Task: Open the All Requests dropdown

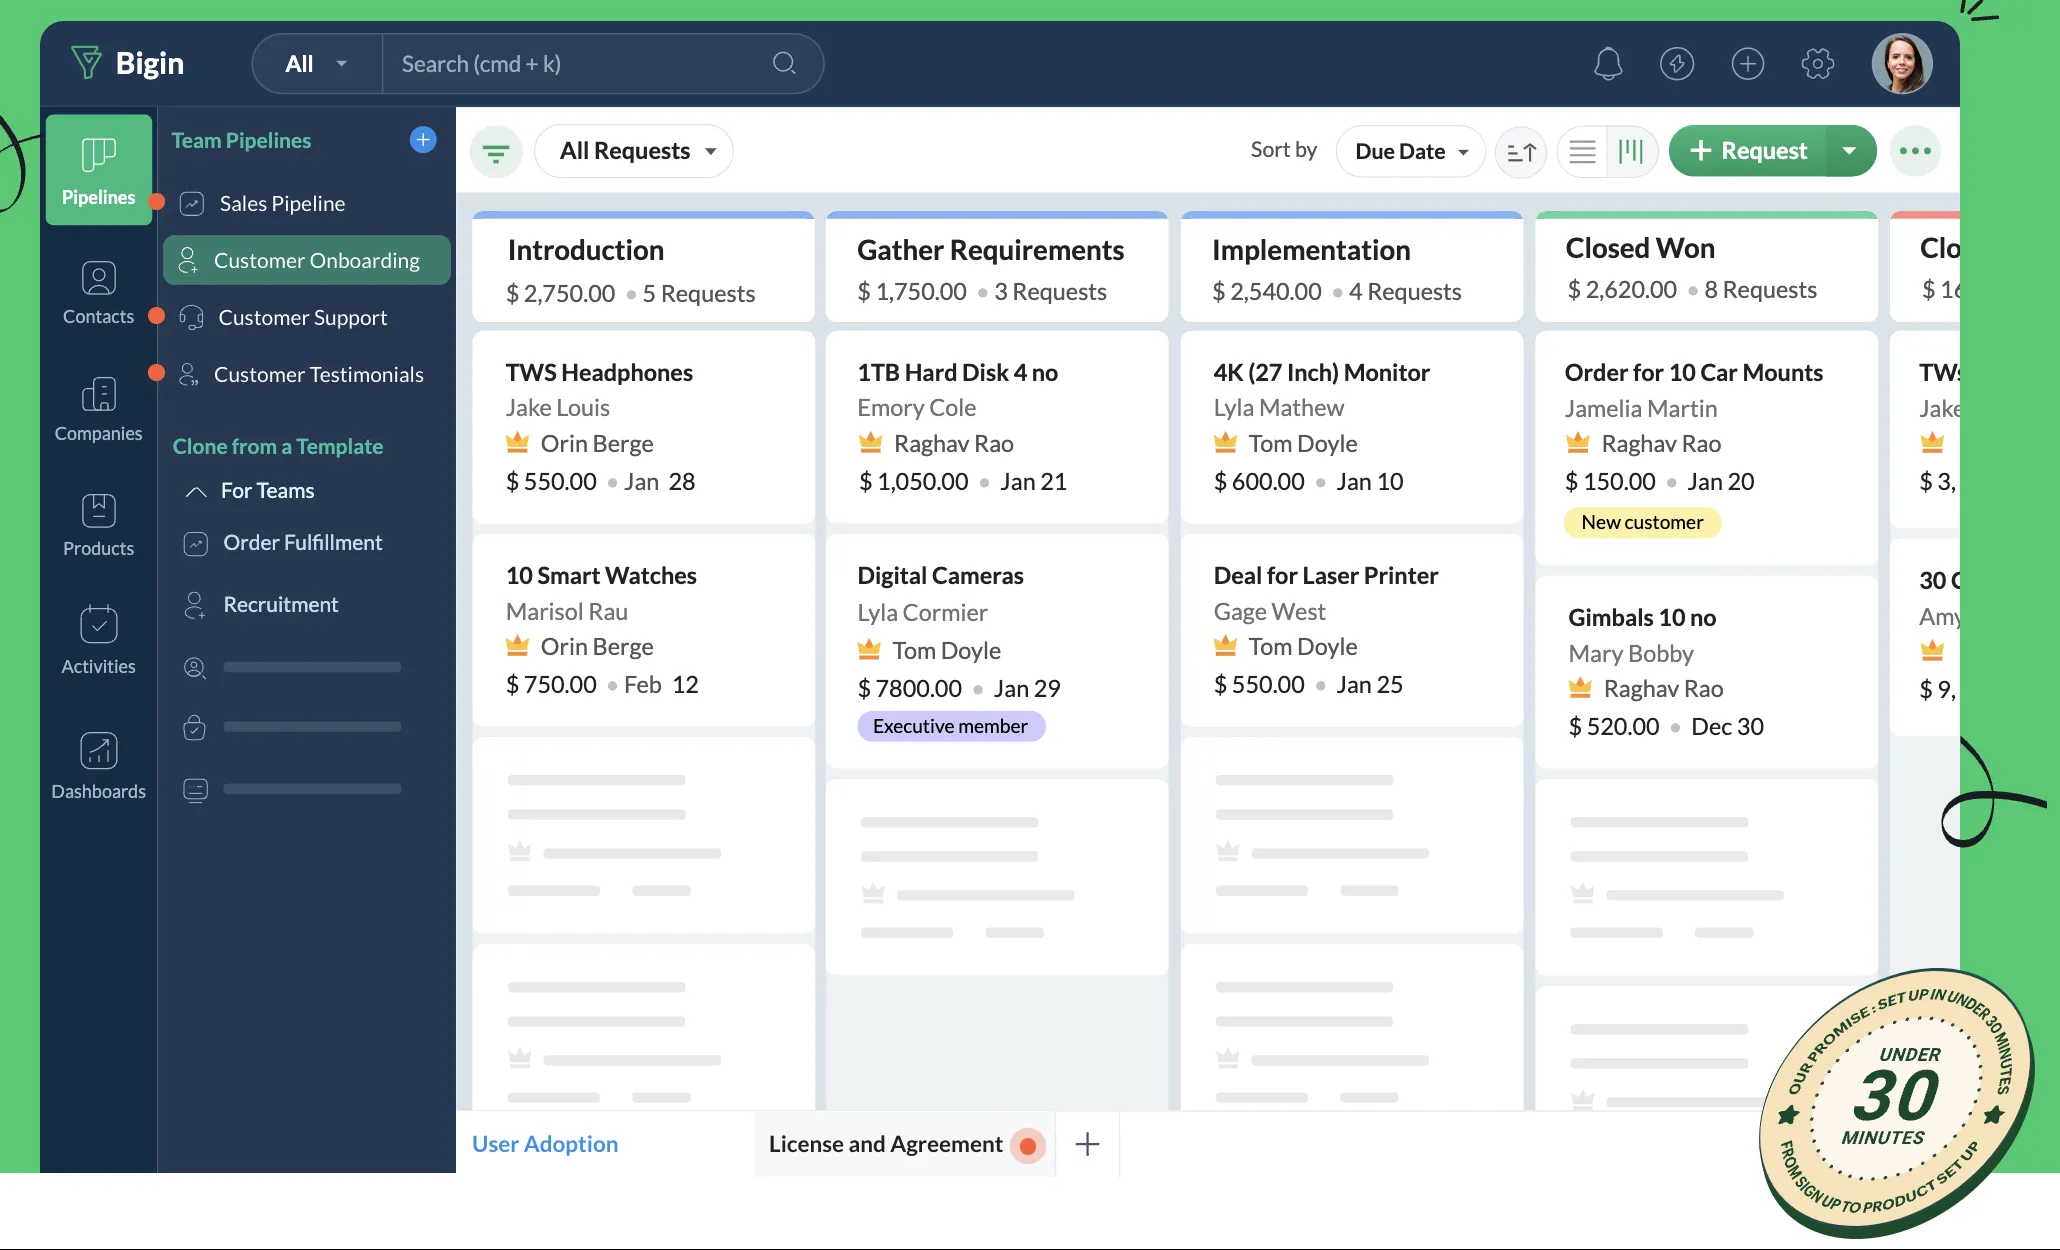Action: tap(635, 151)
